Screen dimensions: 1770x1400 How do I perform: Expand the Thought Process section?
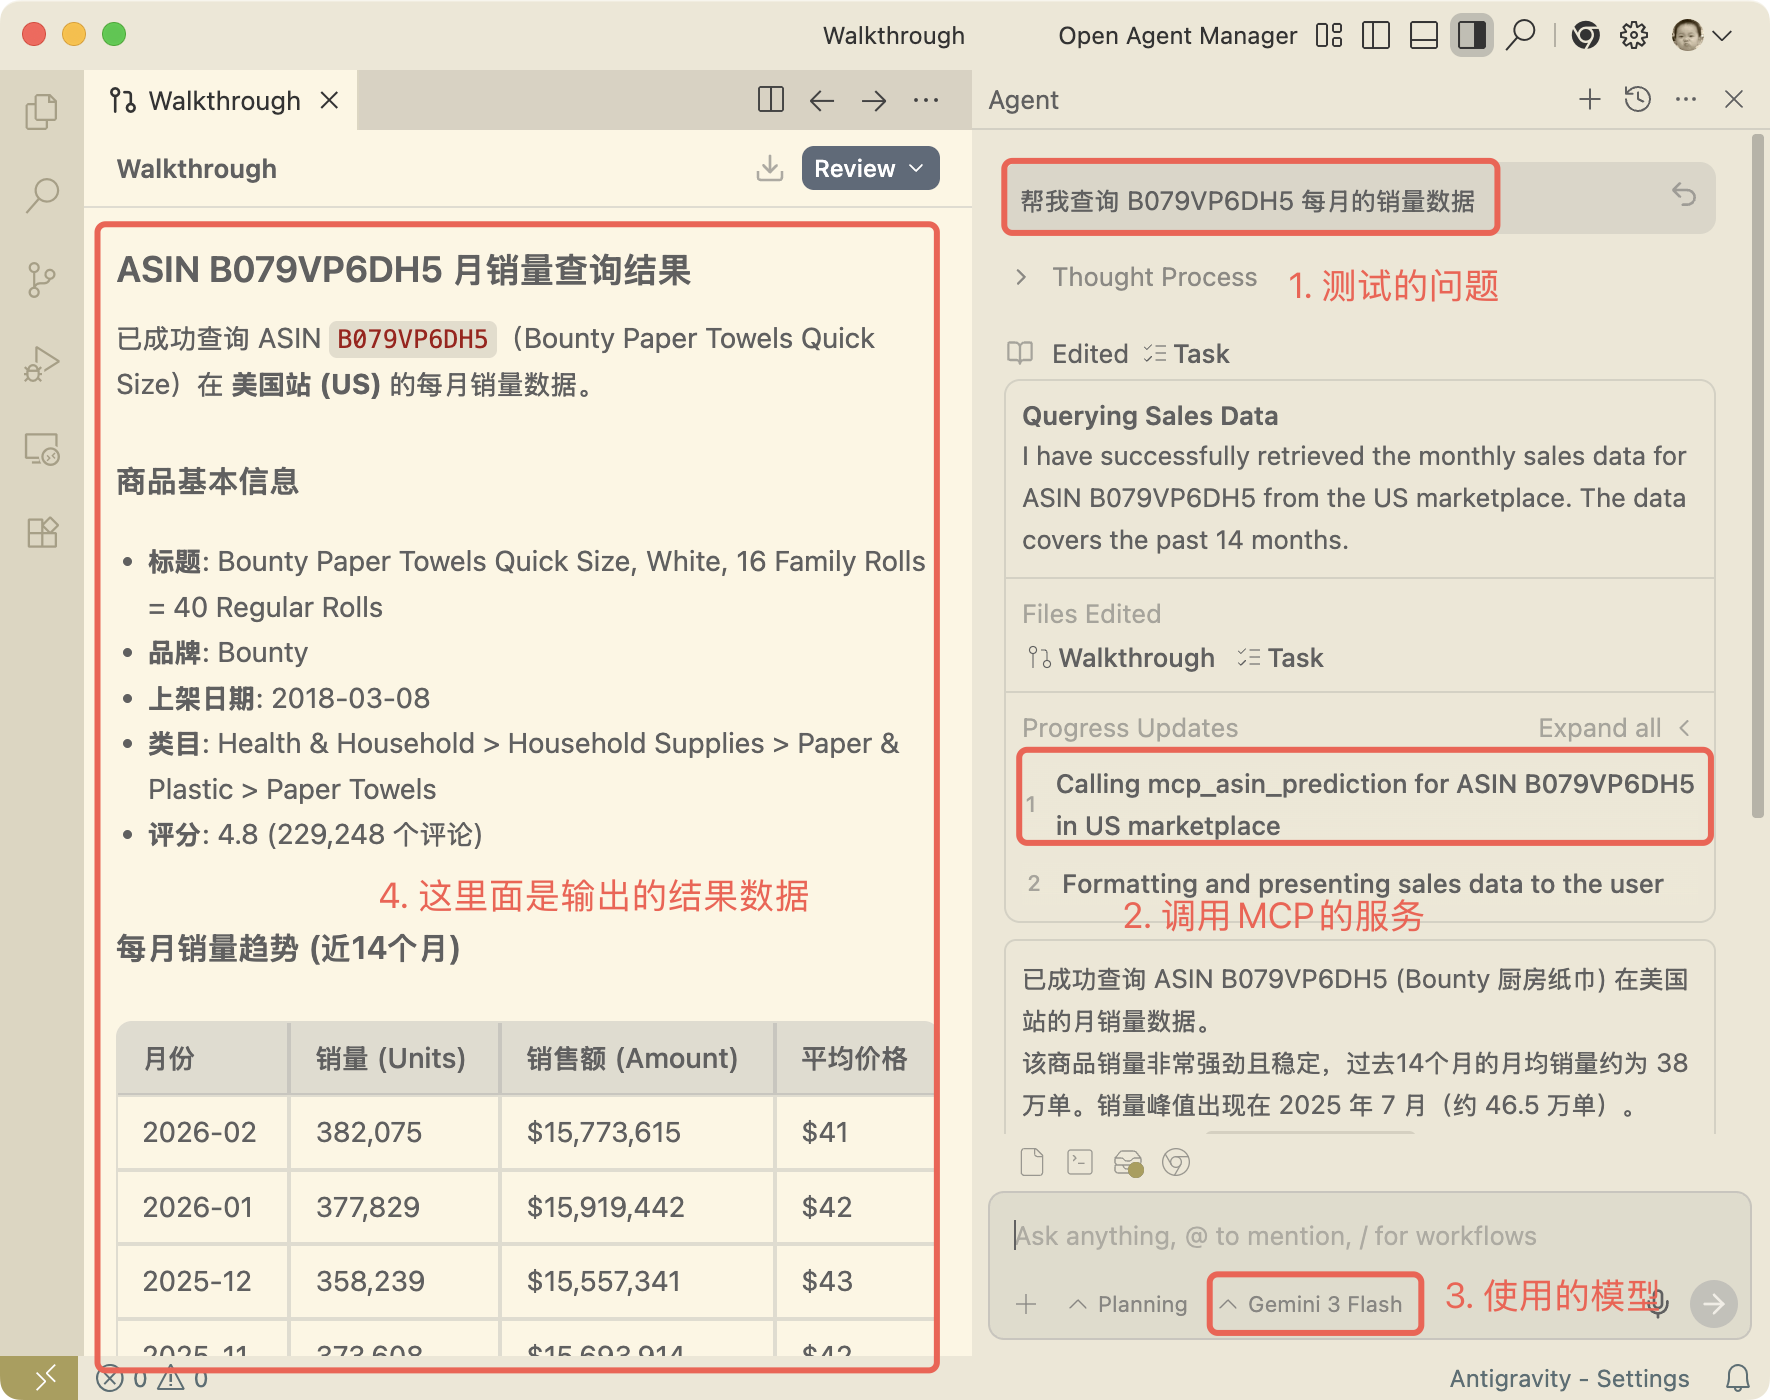(x=1137, y=277)
